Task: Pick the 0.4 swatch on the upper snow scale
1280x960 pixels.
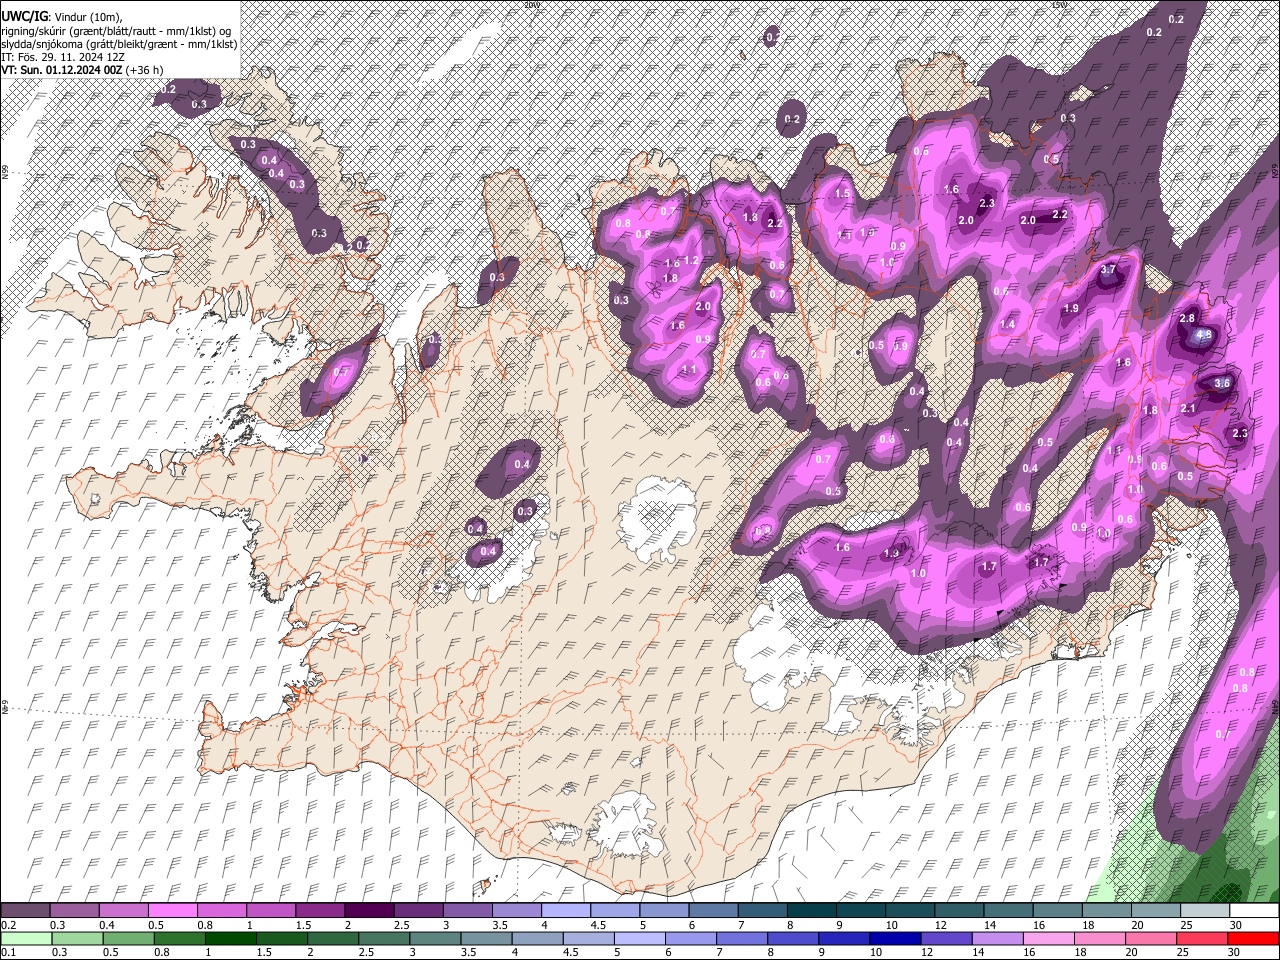Action: [x=123, y=911]
